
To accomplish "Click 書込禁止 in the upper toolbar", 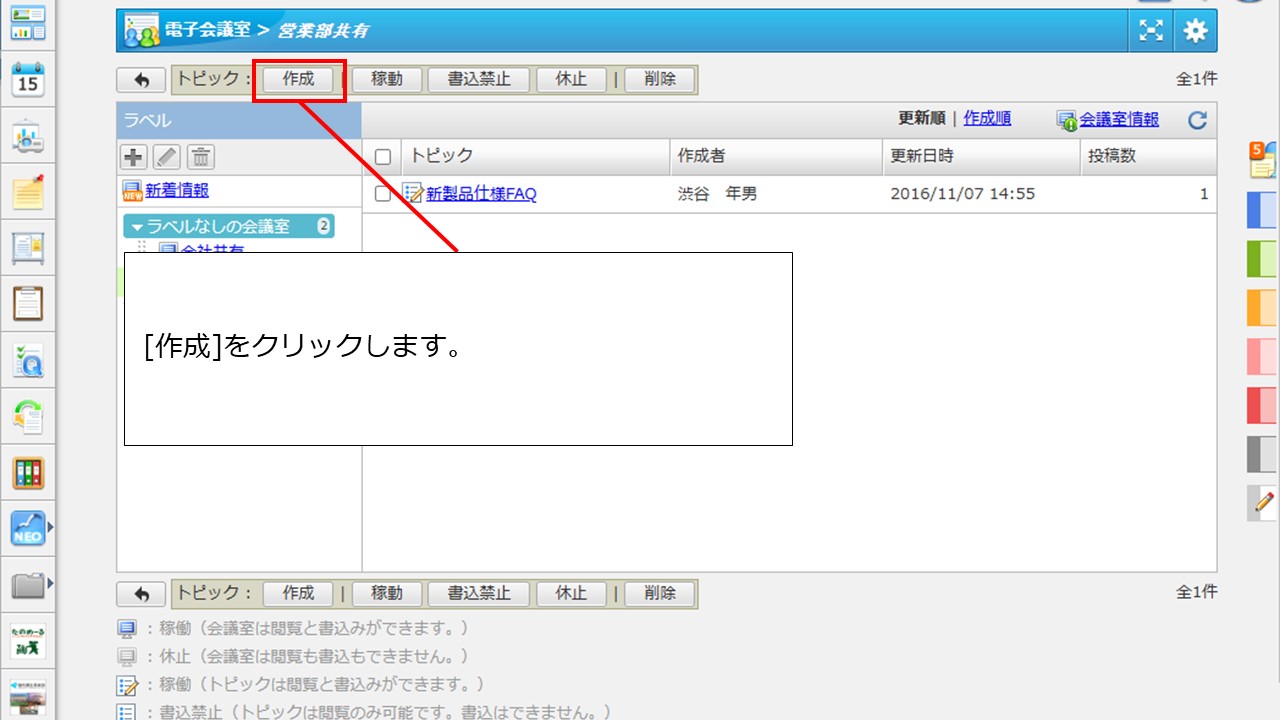I will pos(480,80).
